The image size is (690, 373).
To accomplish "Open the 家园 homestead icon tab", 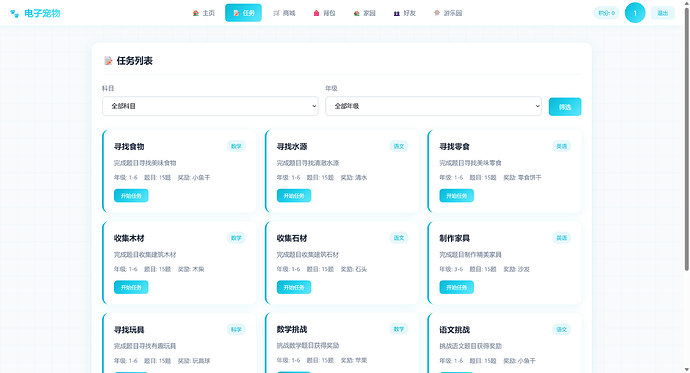I will pyautogui.click(x=364, y=13).
